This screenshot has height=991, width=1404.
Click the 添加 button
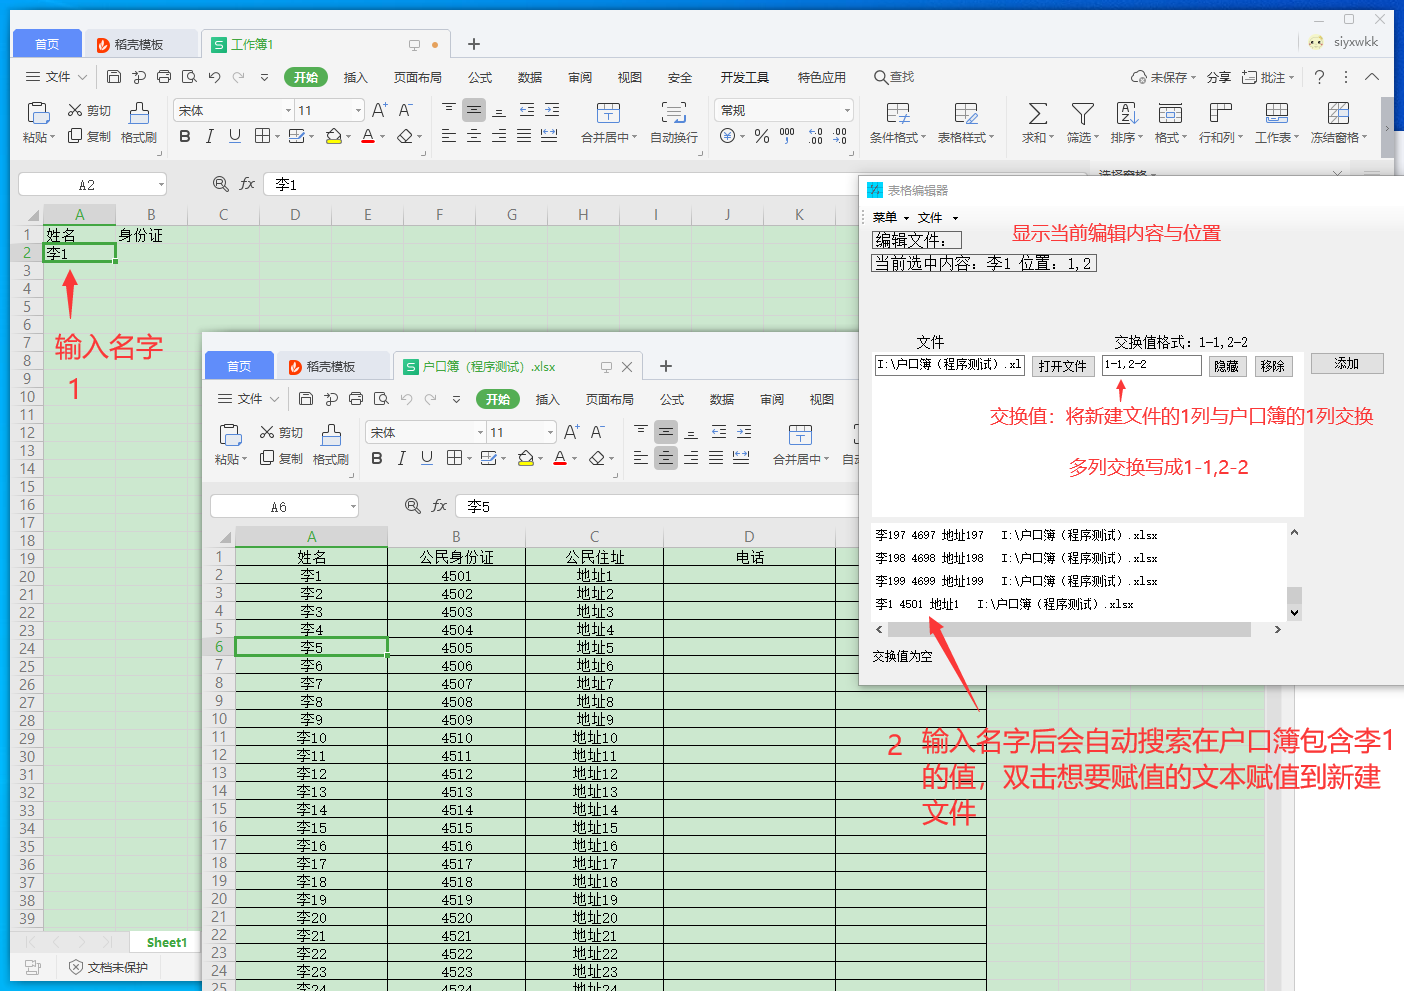coord(1347,364)
